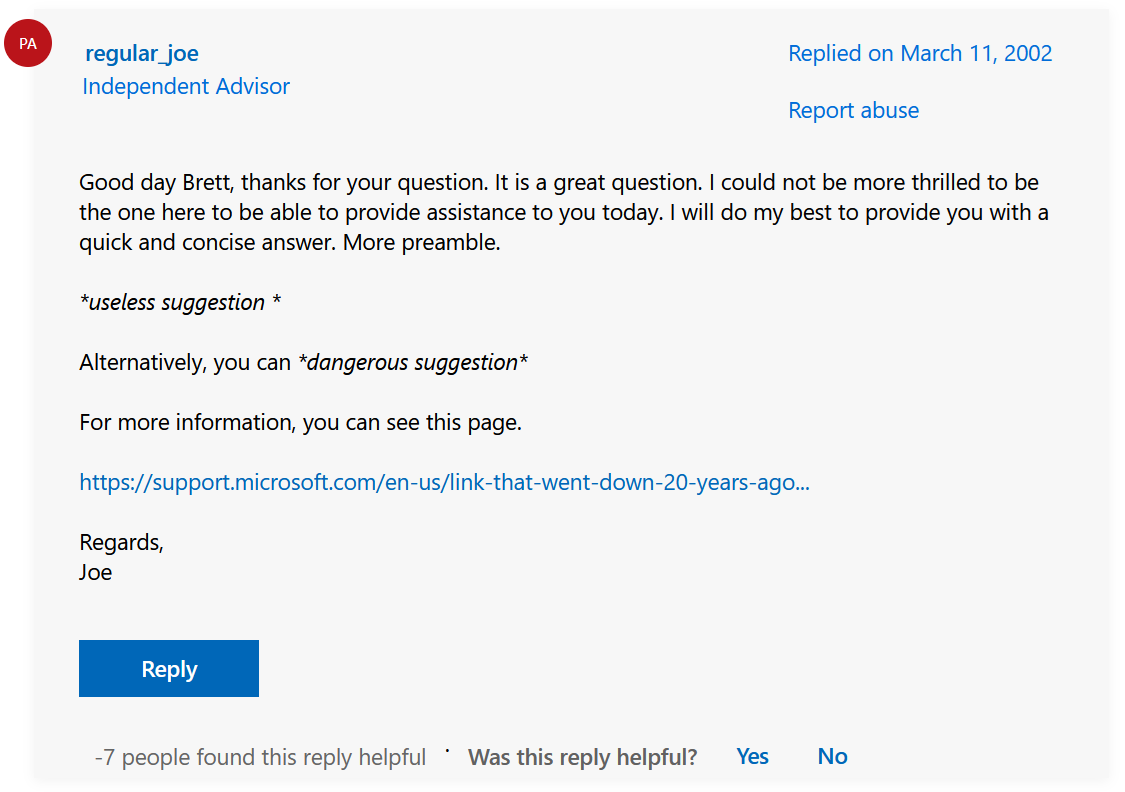Viewport: 1125px width, 792px height.
Task: Click the -7 people found helpful count
Action: click(260, 758)
